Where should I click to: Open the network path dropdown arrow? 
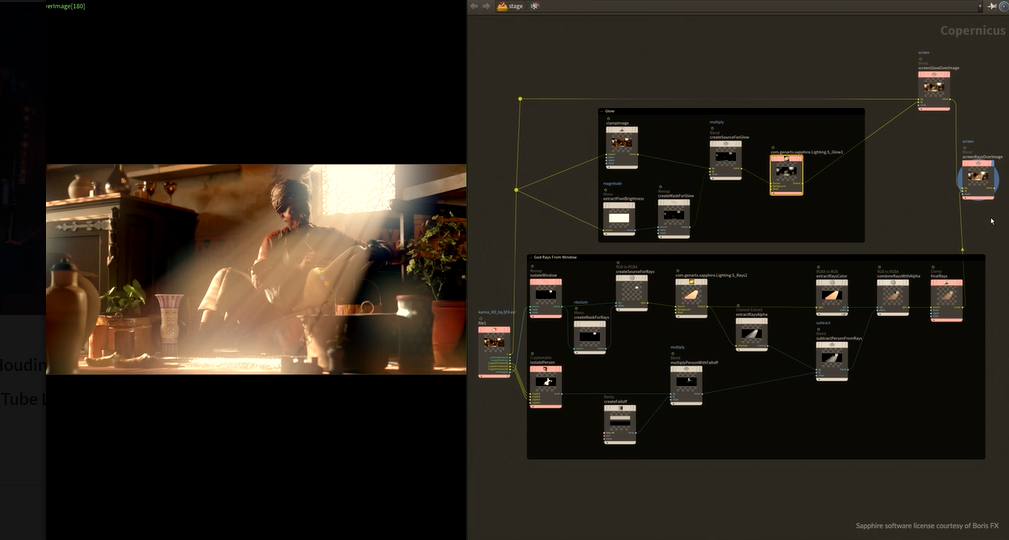[980, 6]
